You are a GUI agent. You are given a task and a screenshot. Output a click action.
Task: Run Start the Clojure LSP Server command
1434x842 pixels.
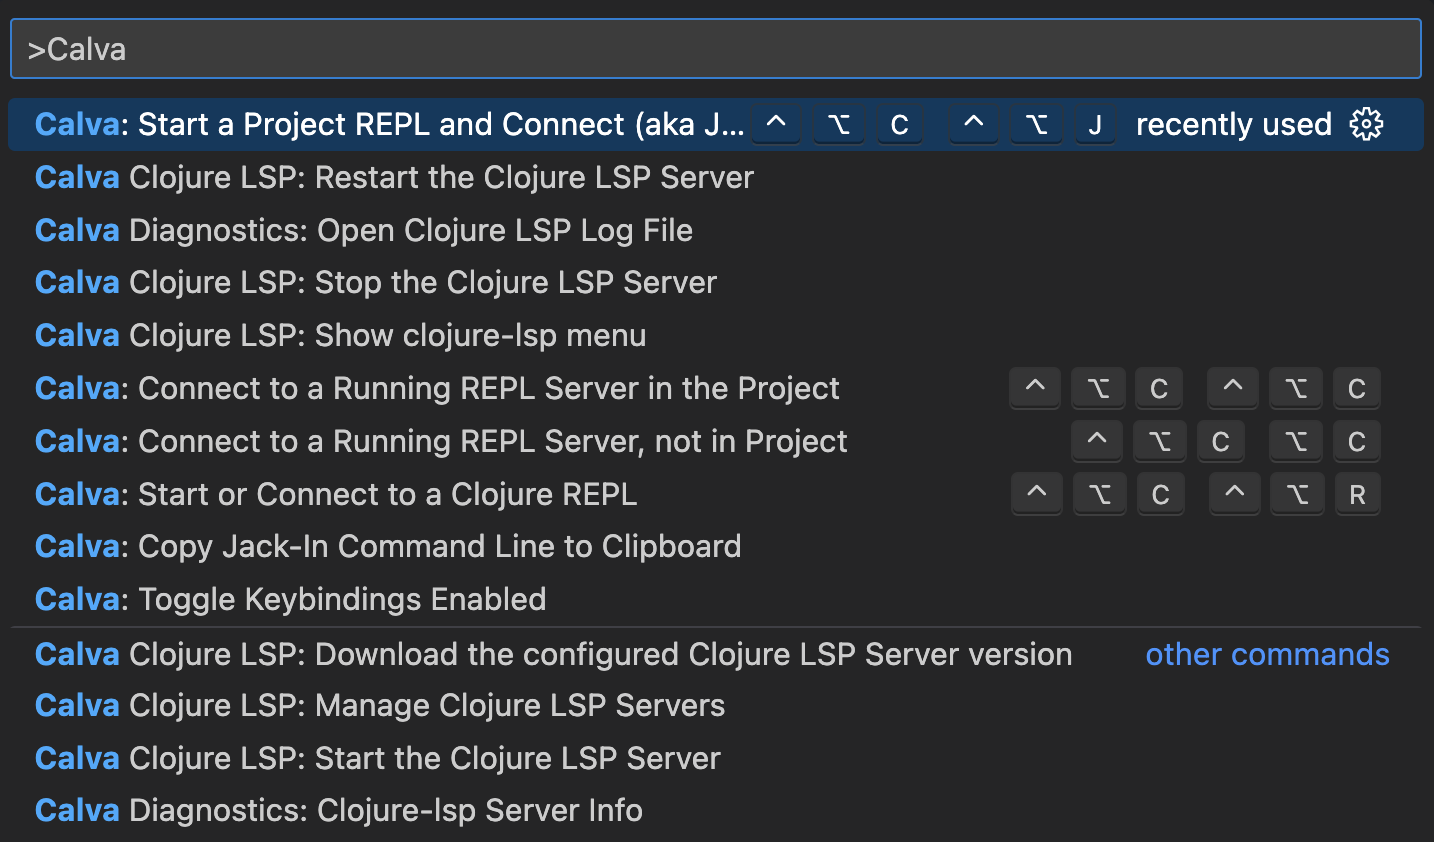(716, 758)
